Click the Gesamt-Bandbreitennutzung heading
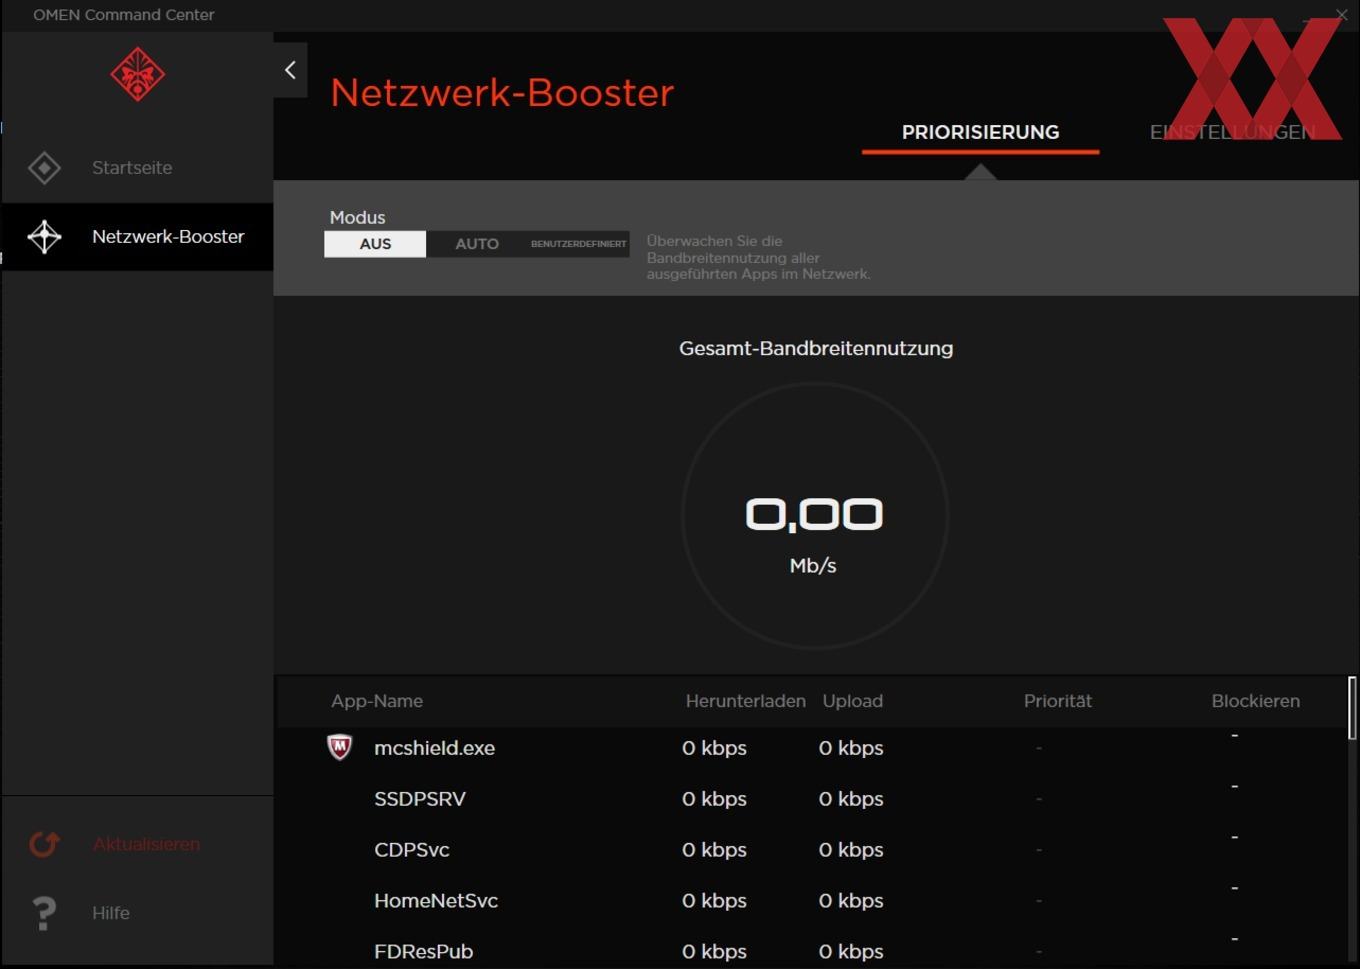This screenshot has height=969, width=1360. (x=816, y=349)
